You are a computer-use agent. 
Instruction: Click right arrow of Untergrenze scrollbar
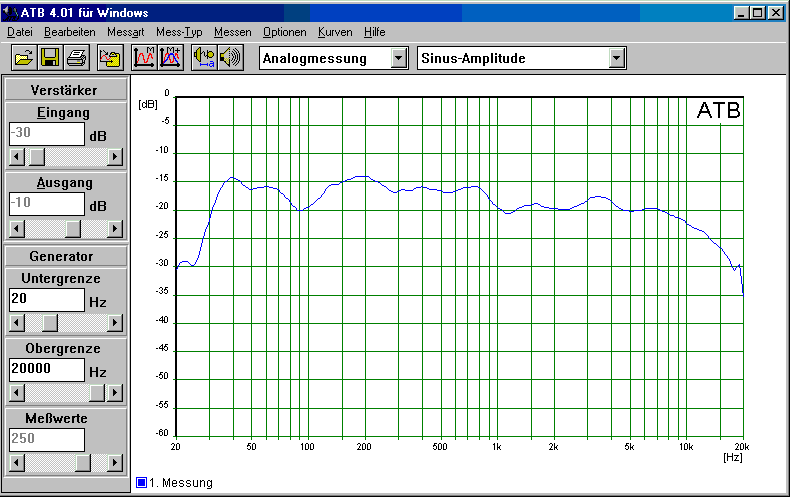click(115, 323)
